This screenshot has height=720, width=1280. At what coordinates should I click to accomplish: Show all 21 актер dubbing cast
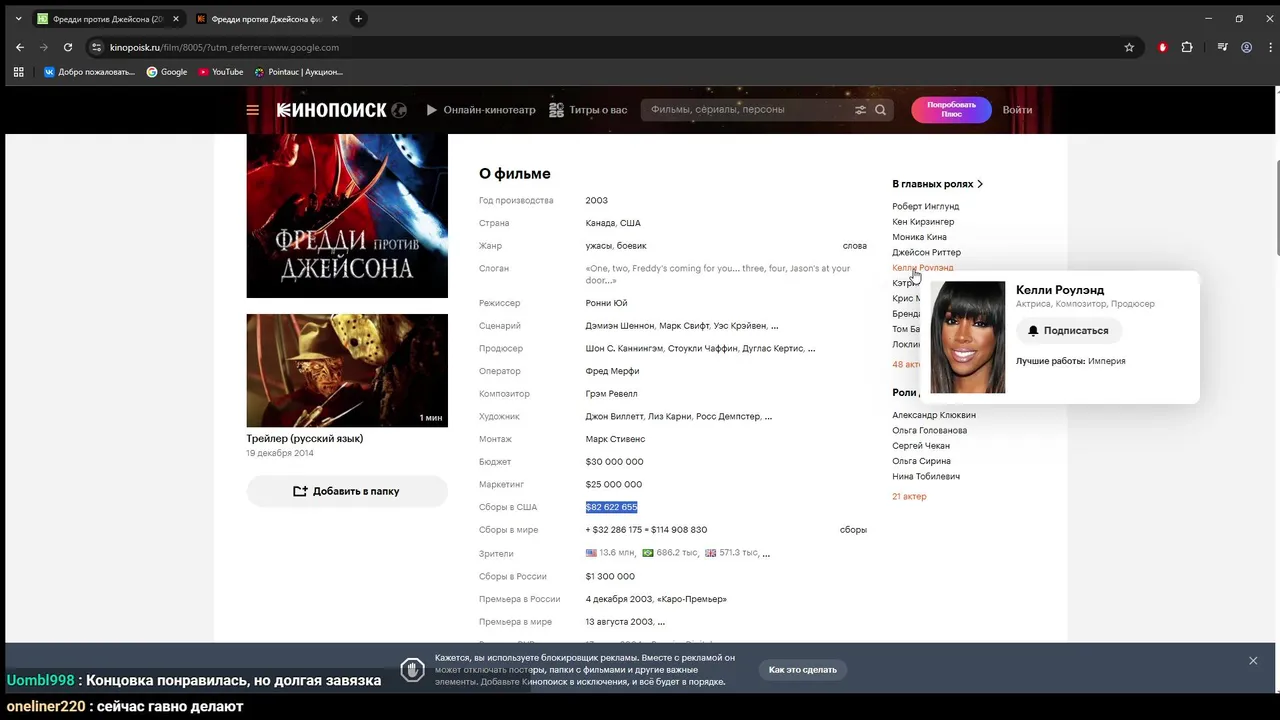tap(909, 496)
